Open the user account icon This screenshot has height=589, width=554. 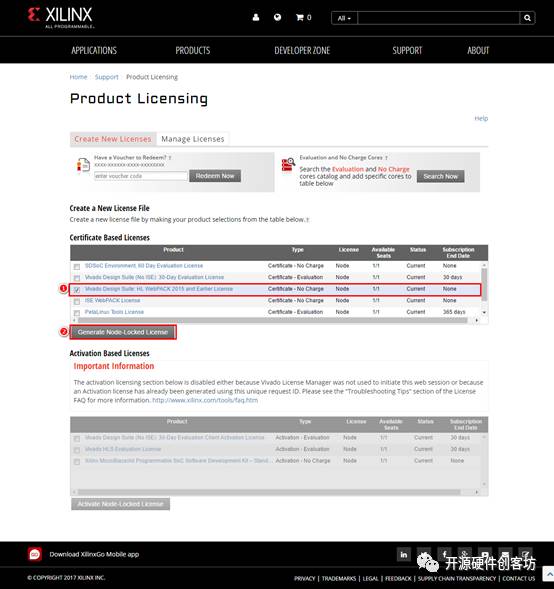click(256, 17)
